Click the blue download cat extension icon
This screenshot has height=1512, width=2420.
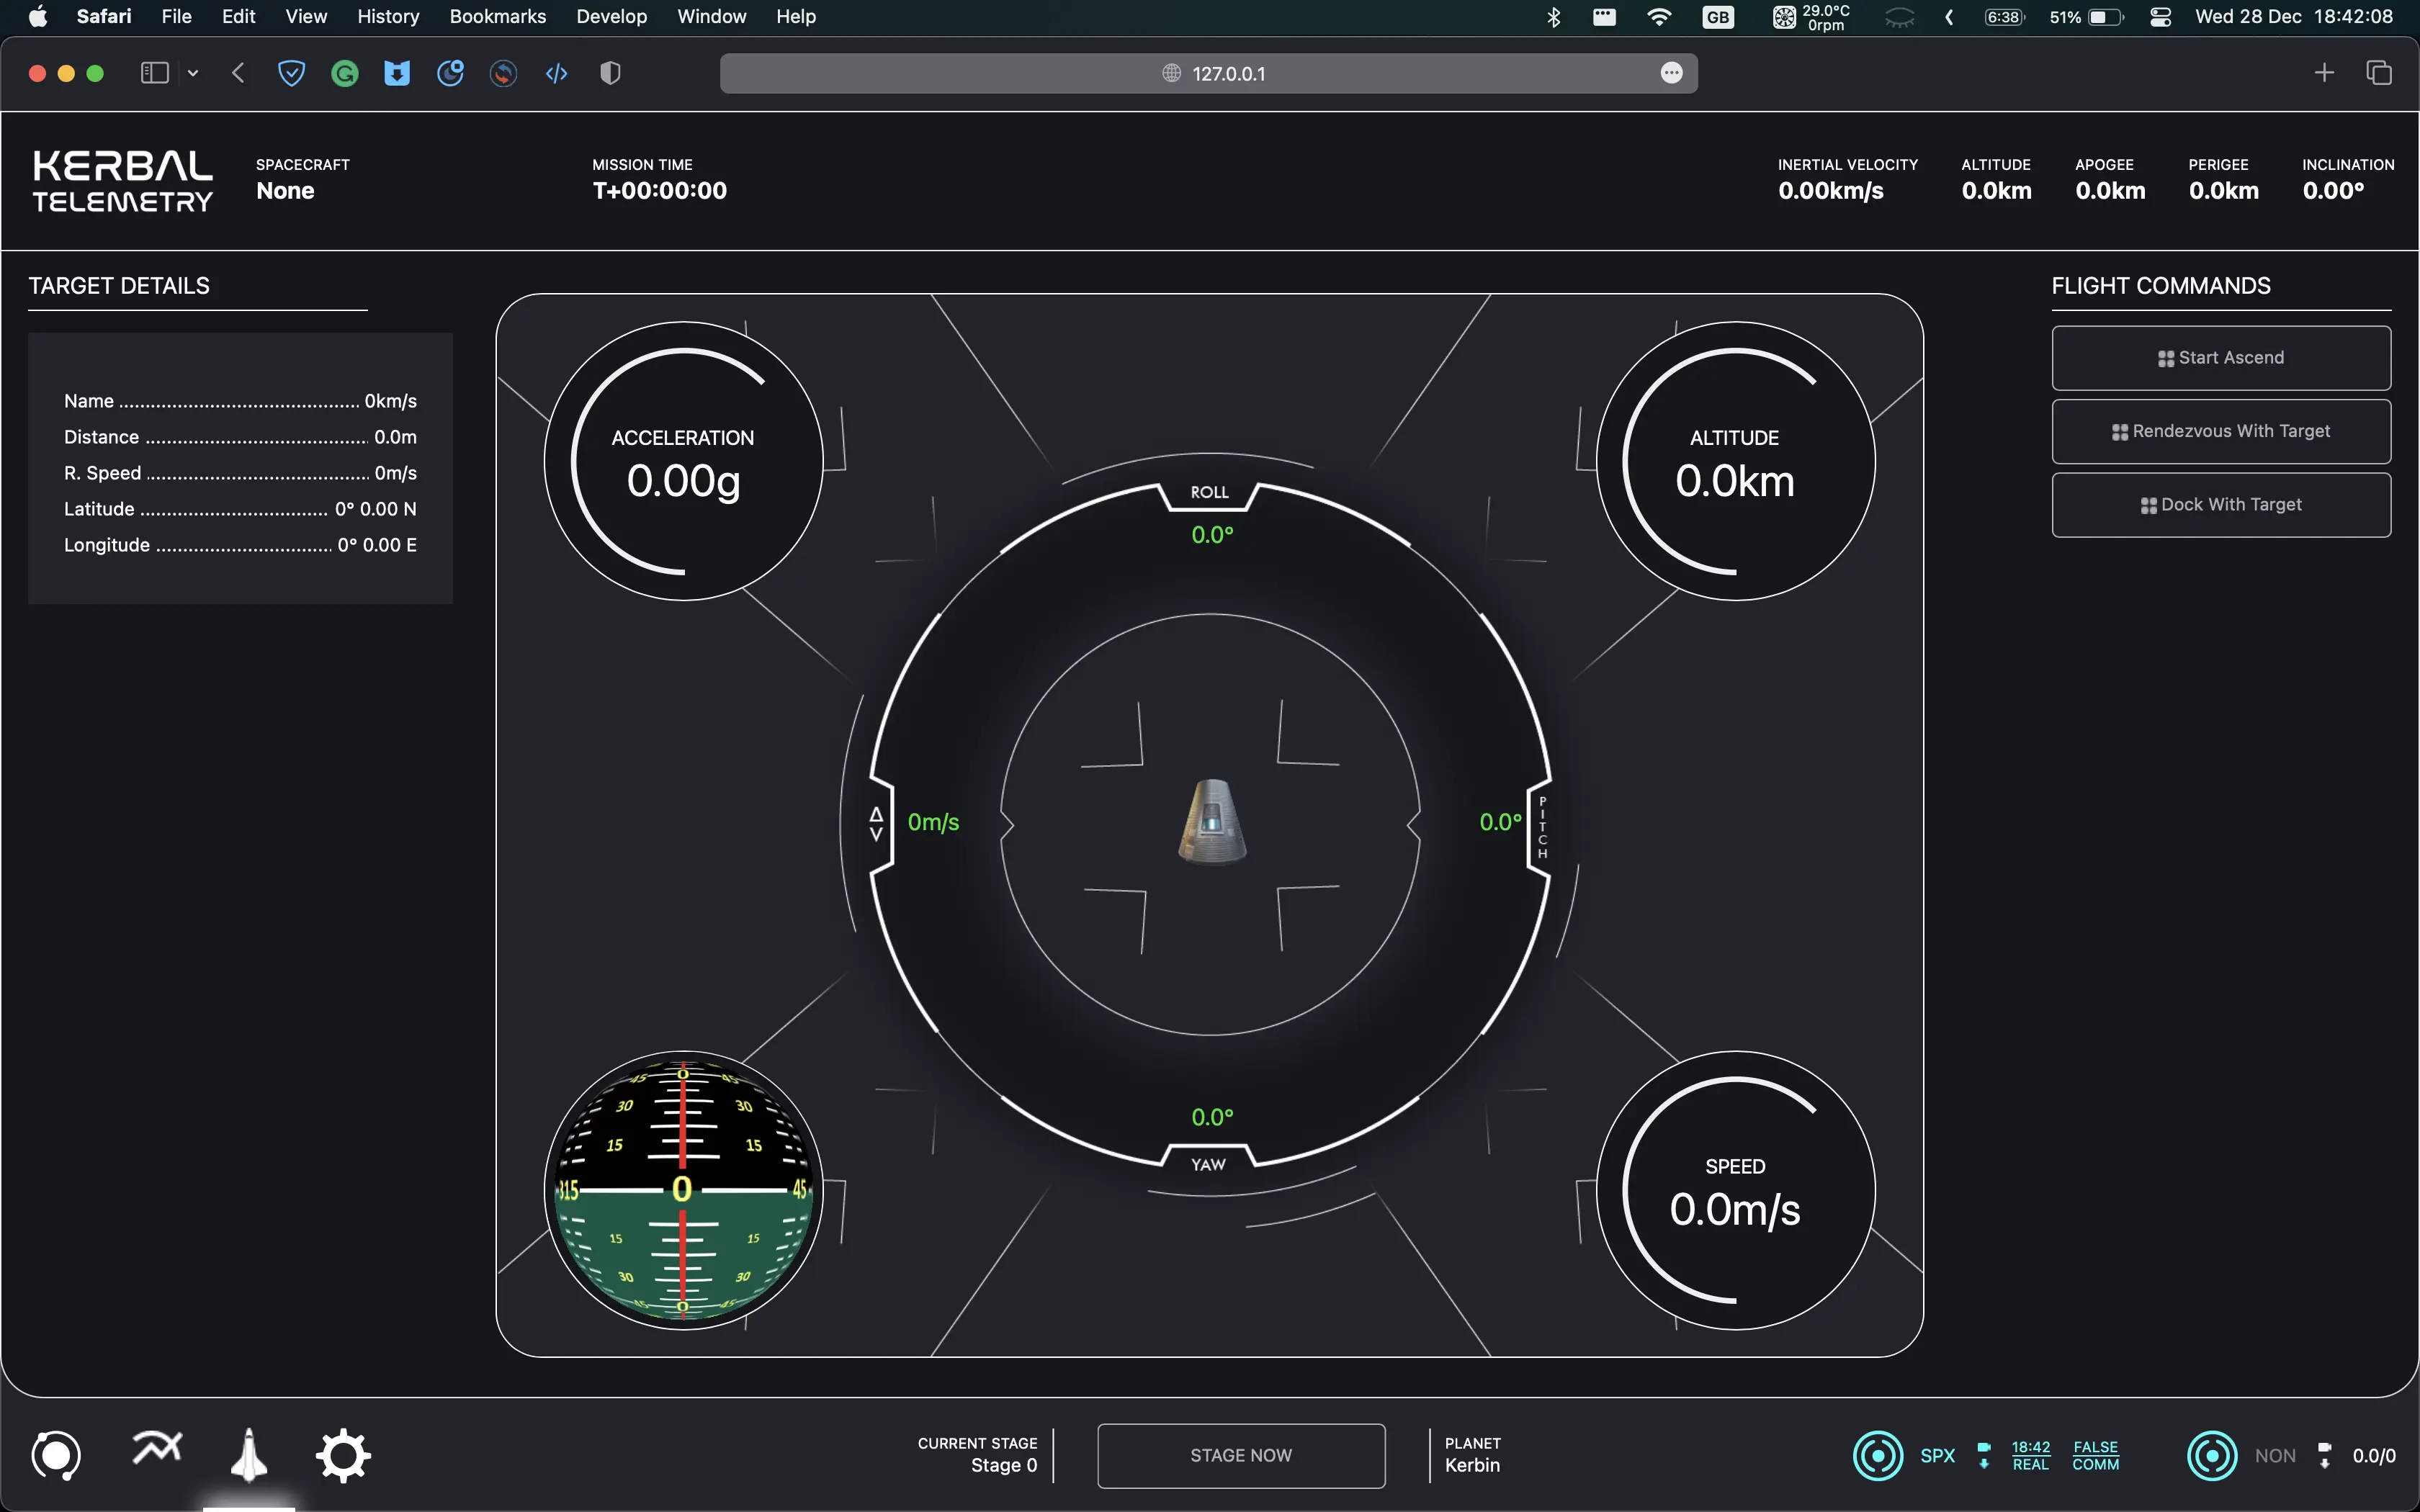(x=397, y=73)
